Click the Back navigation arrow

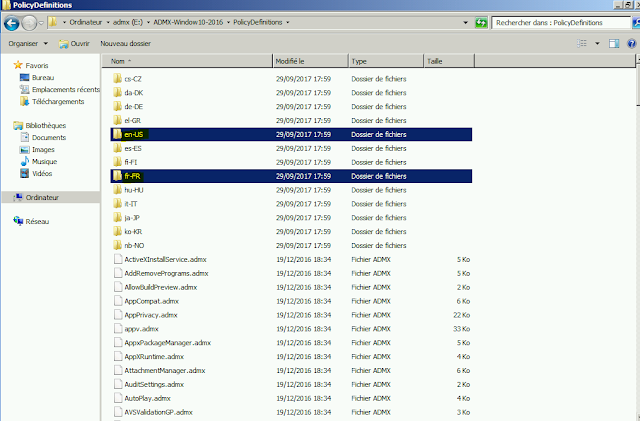(x=11, y=23)
